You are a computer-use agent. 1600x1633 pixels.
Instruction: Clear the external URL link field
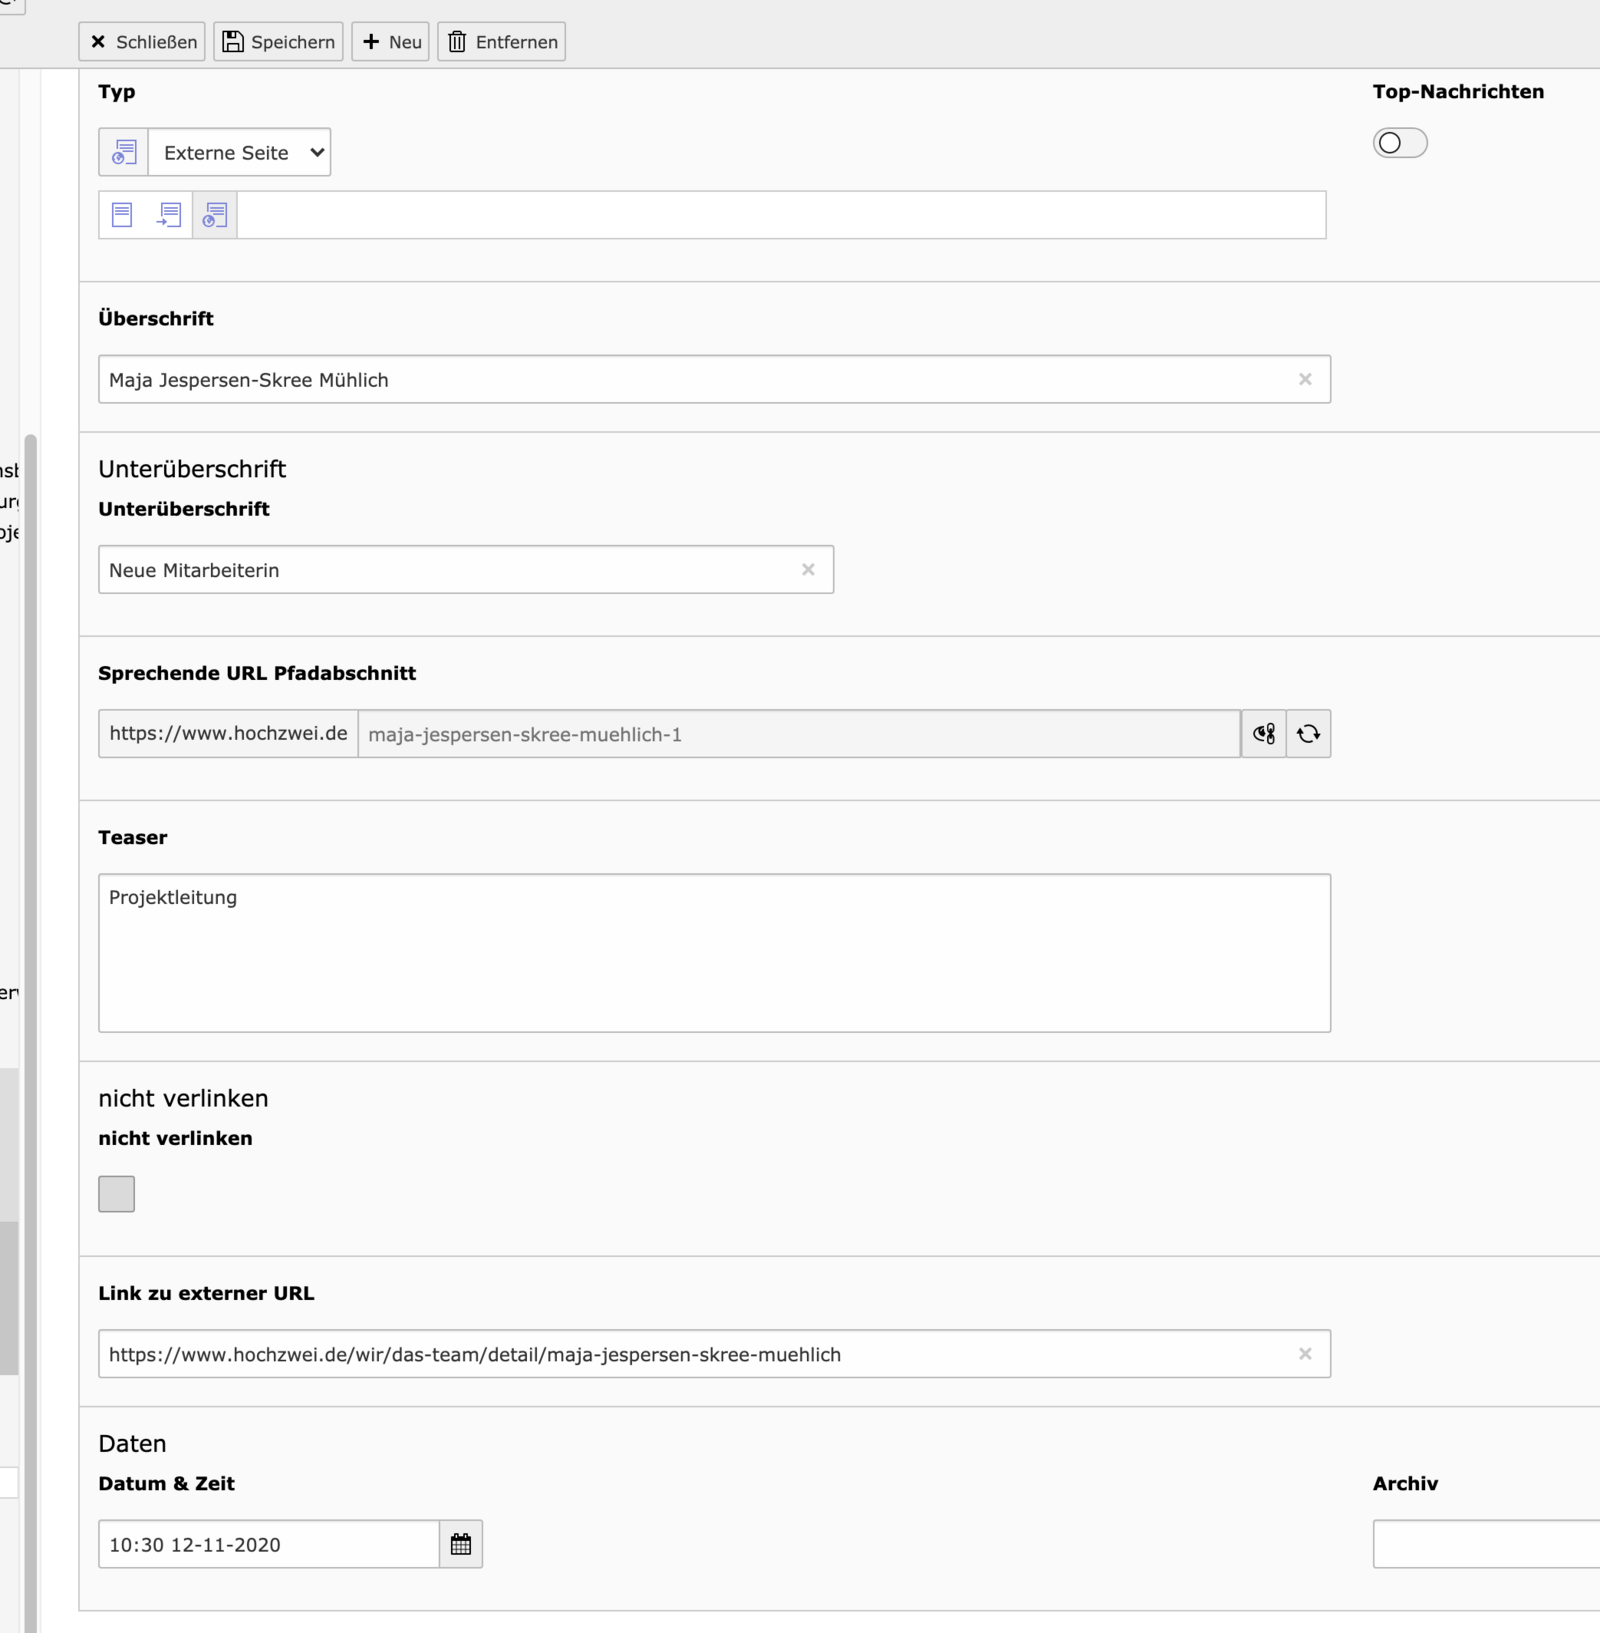(1305, 1354)
